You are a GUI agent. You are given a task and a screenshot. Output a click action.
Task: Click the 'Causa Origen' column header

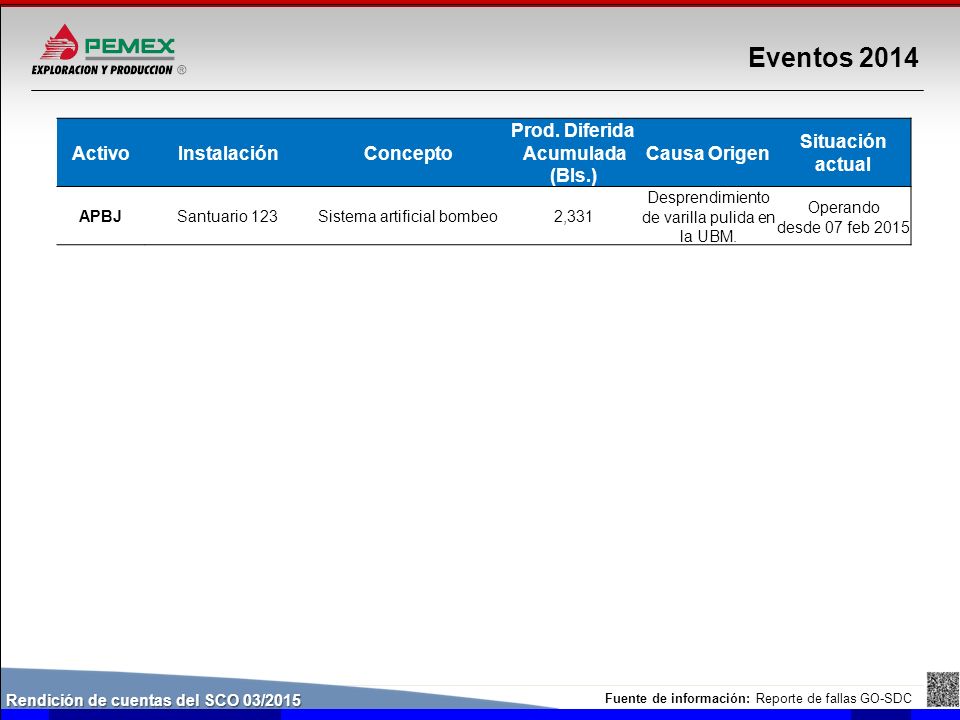707,153
